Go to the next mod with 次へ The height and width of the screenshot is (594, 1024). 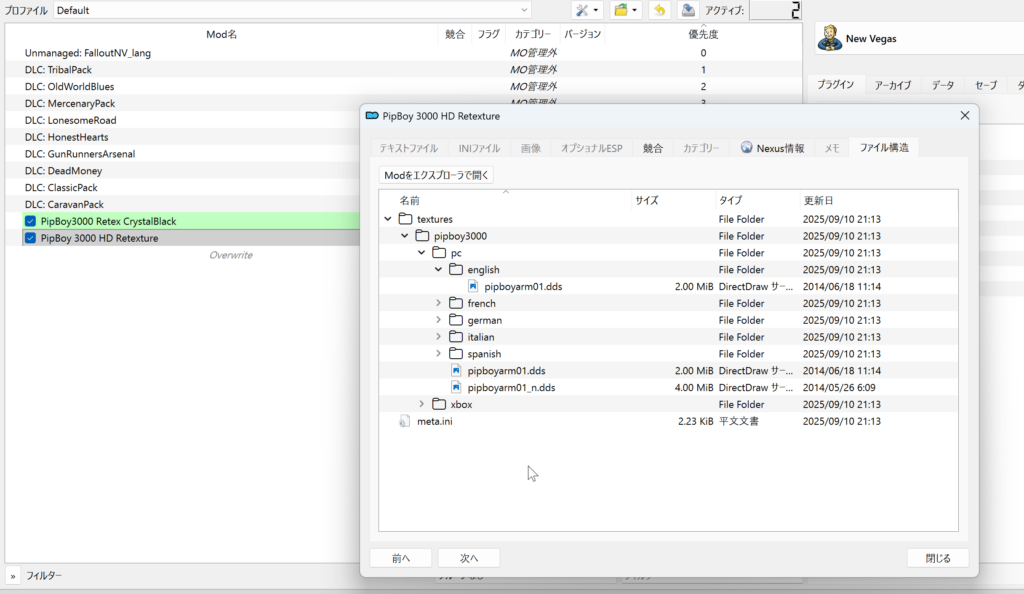[x=469, y=558]
